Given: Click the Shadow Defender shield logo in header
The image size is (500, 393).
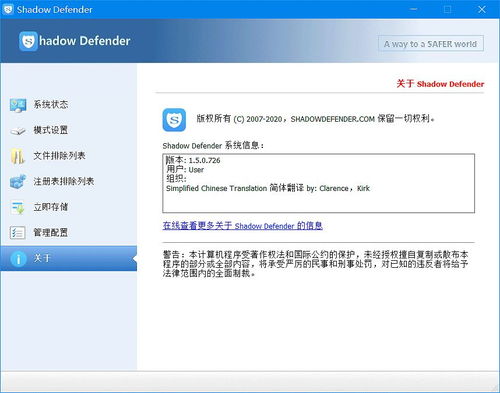Looking at the screenshot, I should [x=28, y=41].
